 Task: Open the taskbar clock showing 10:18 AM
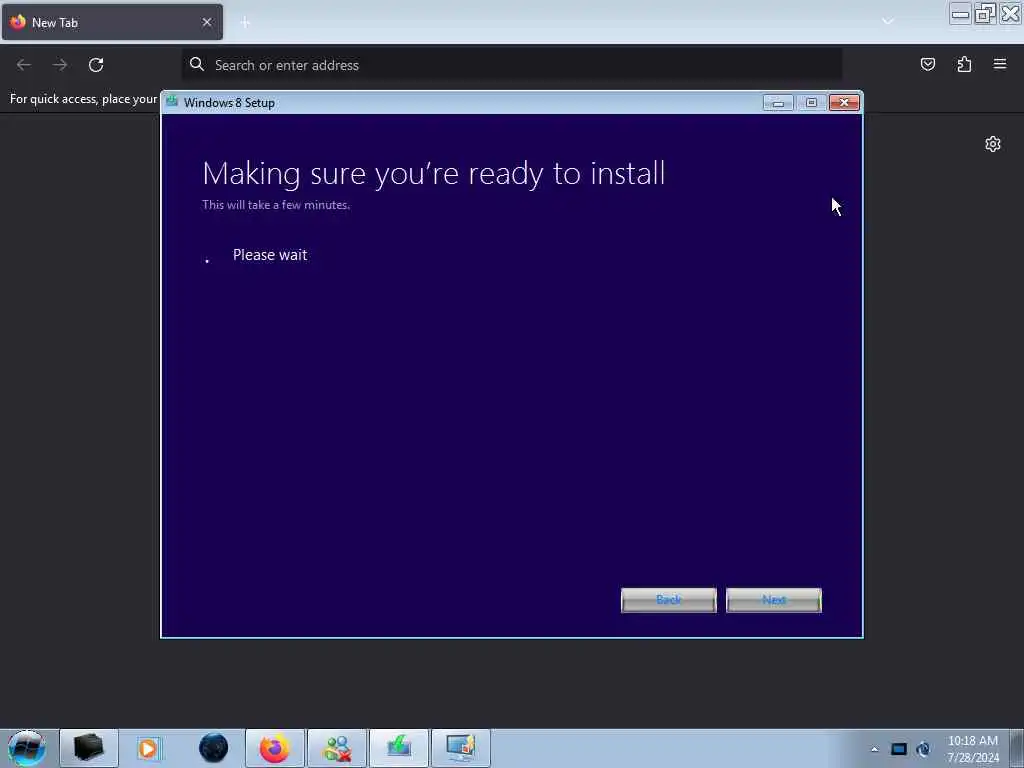click(972, 749)
